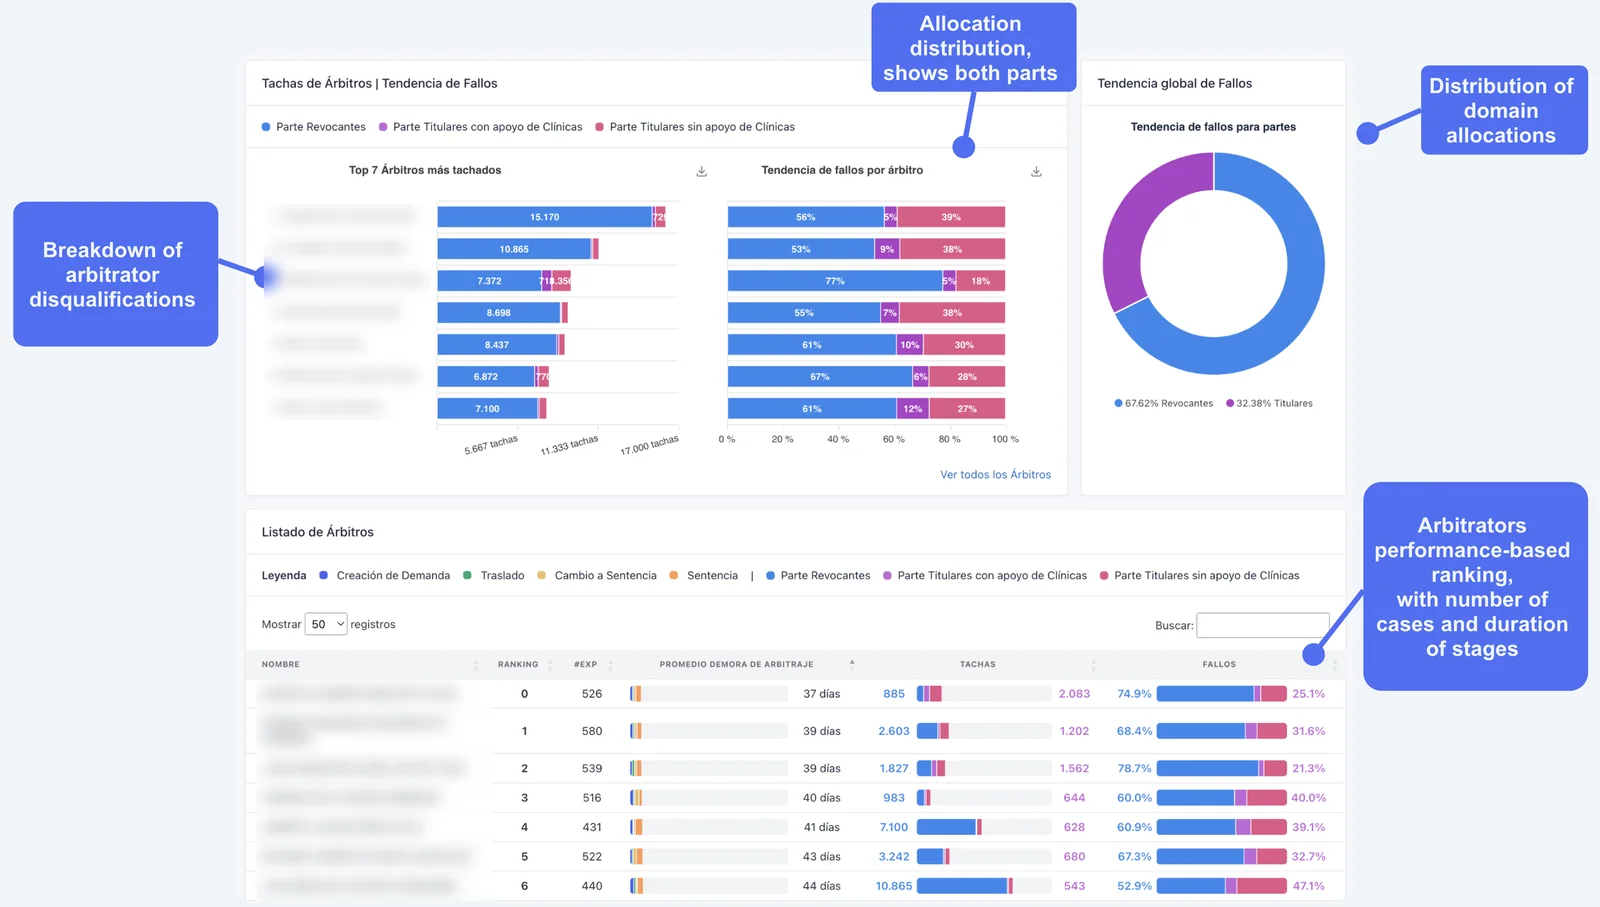The height and width of the screenshot is (907, 1600).
Task: Download the Top 7 Árbitros más tachados chart
Action: [x=702, y=171]
